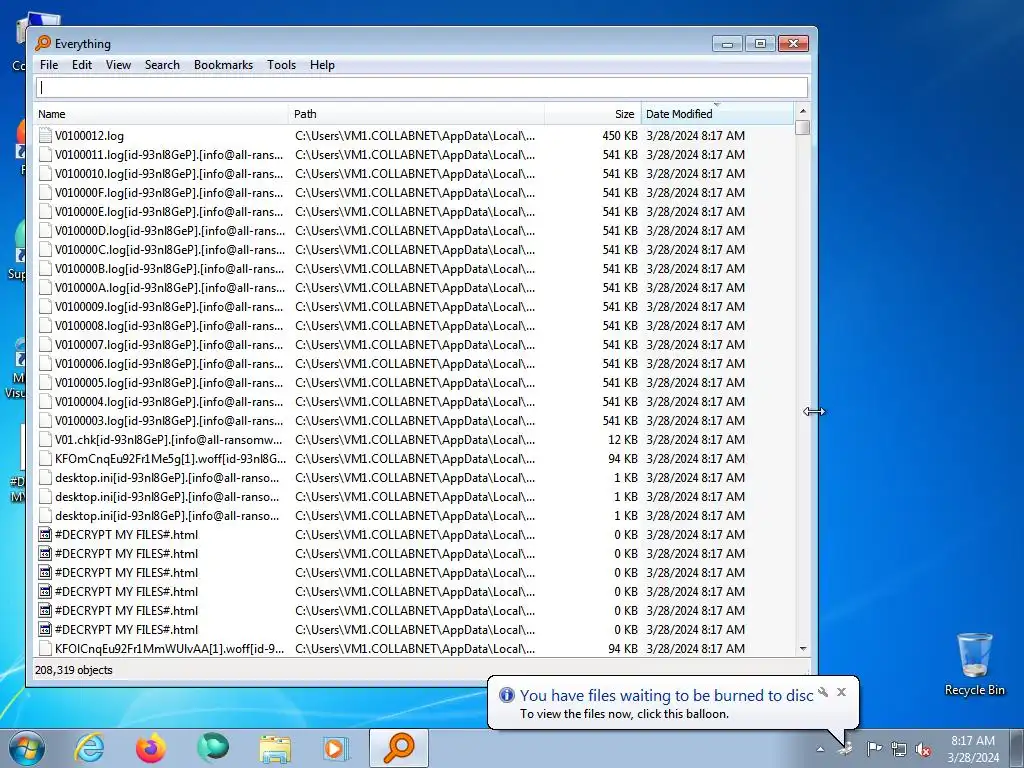Open the burn-to-disc balloon notification

click(x=673, y=703)
